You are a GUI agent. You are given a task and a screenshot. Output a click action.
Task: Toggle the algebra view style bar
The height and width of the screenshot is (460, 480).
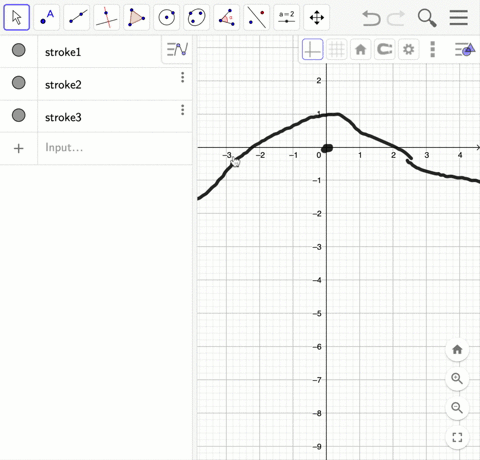177,49
